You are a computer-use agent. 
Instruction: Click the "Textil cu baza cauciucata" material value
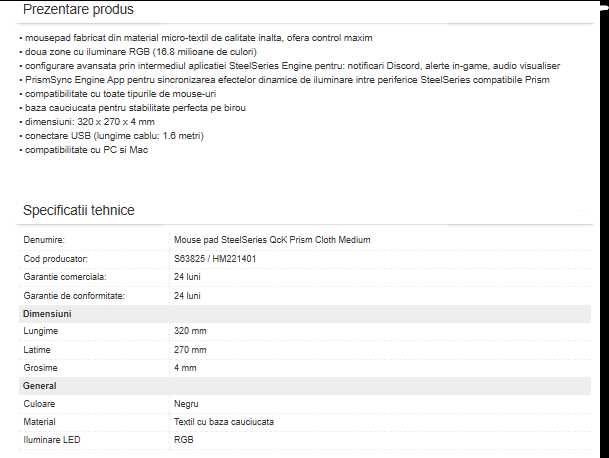(x=224, y=422)
